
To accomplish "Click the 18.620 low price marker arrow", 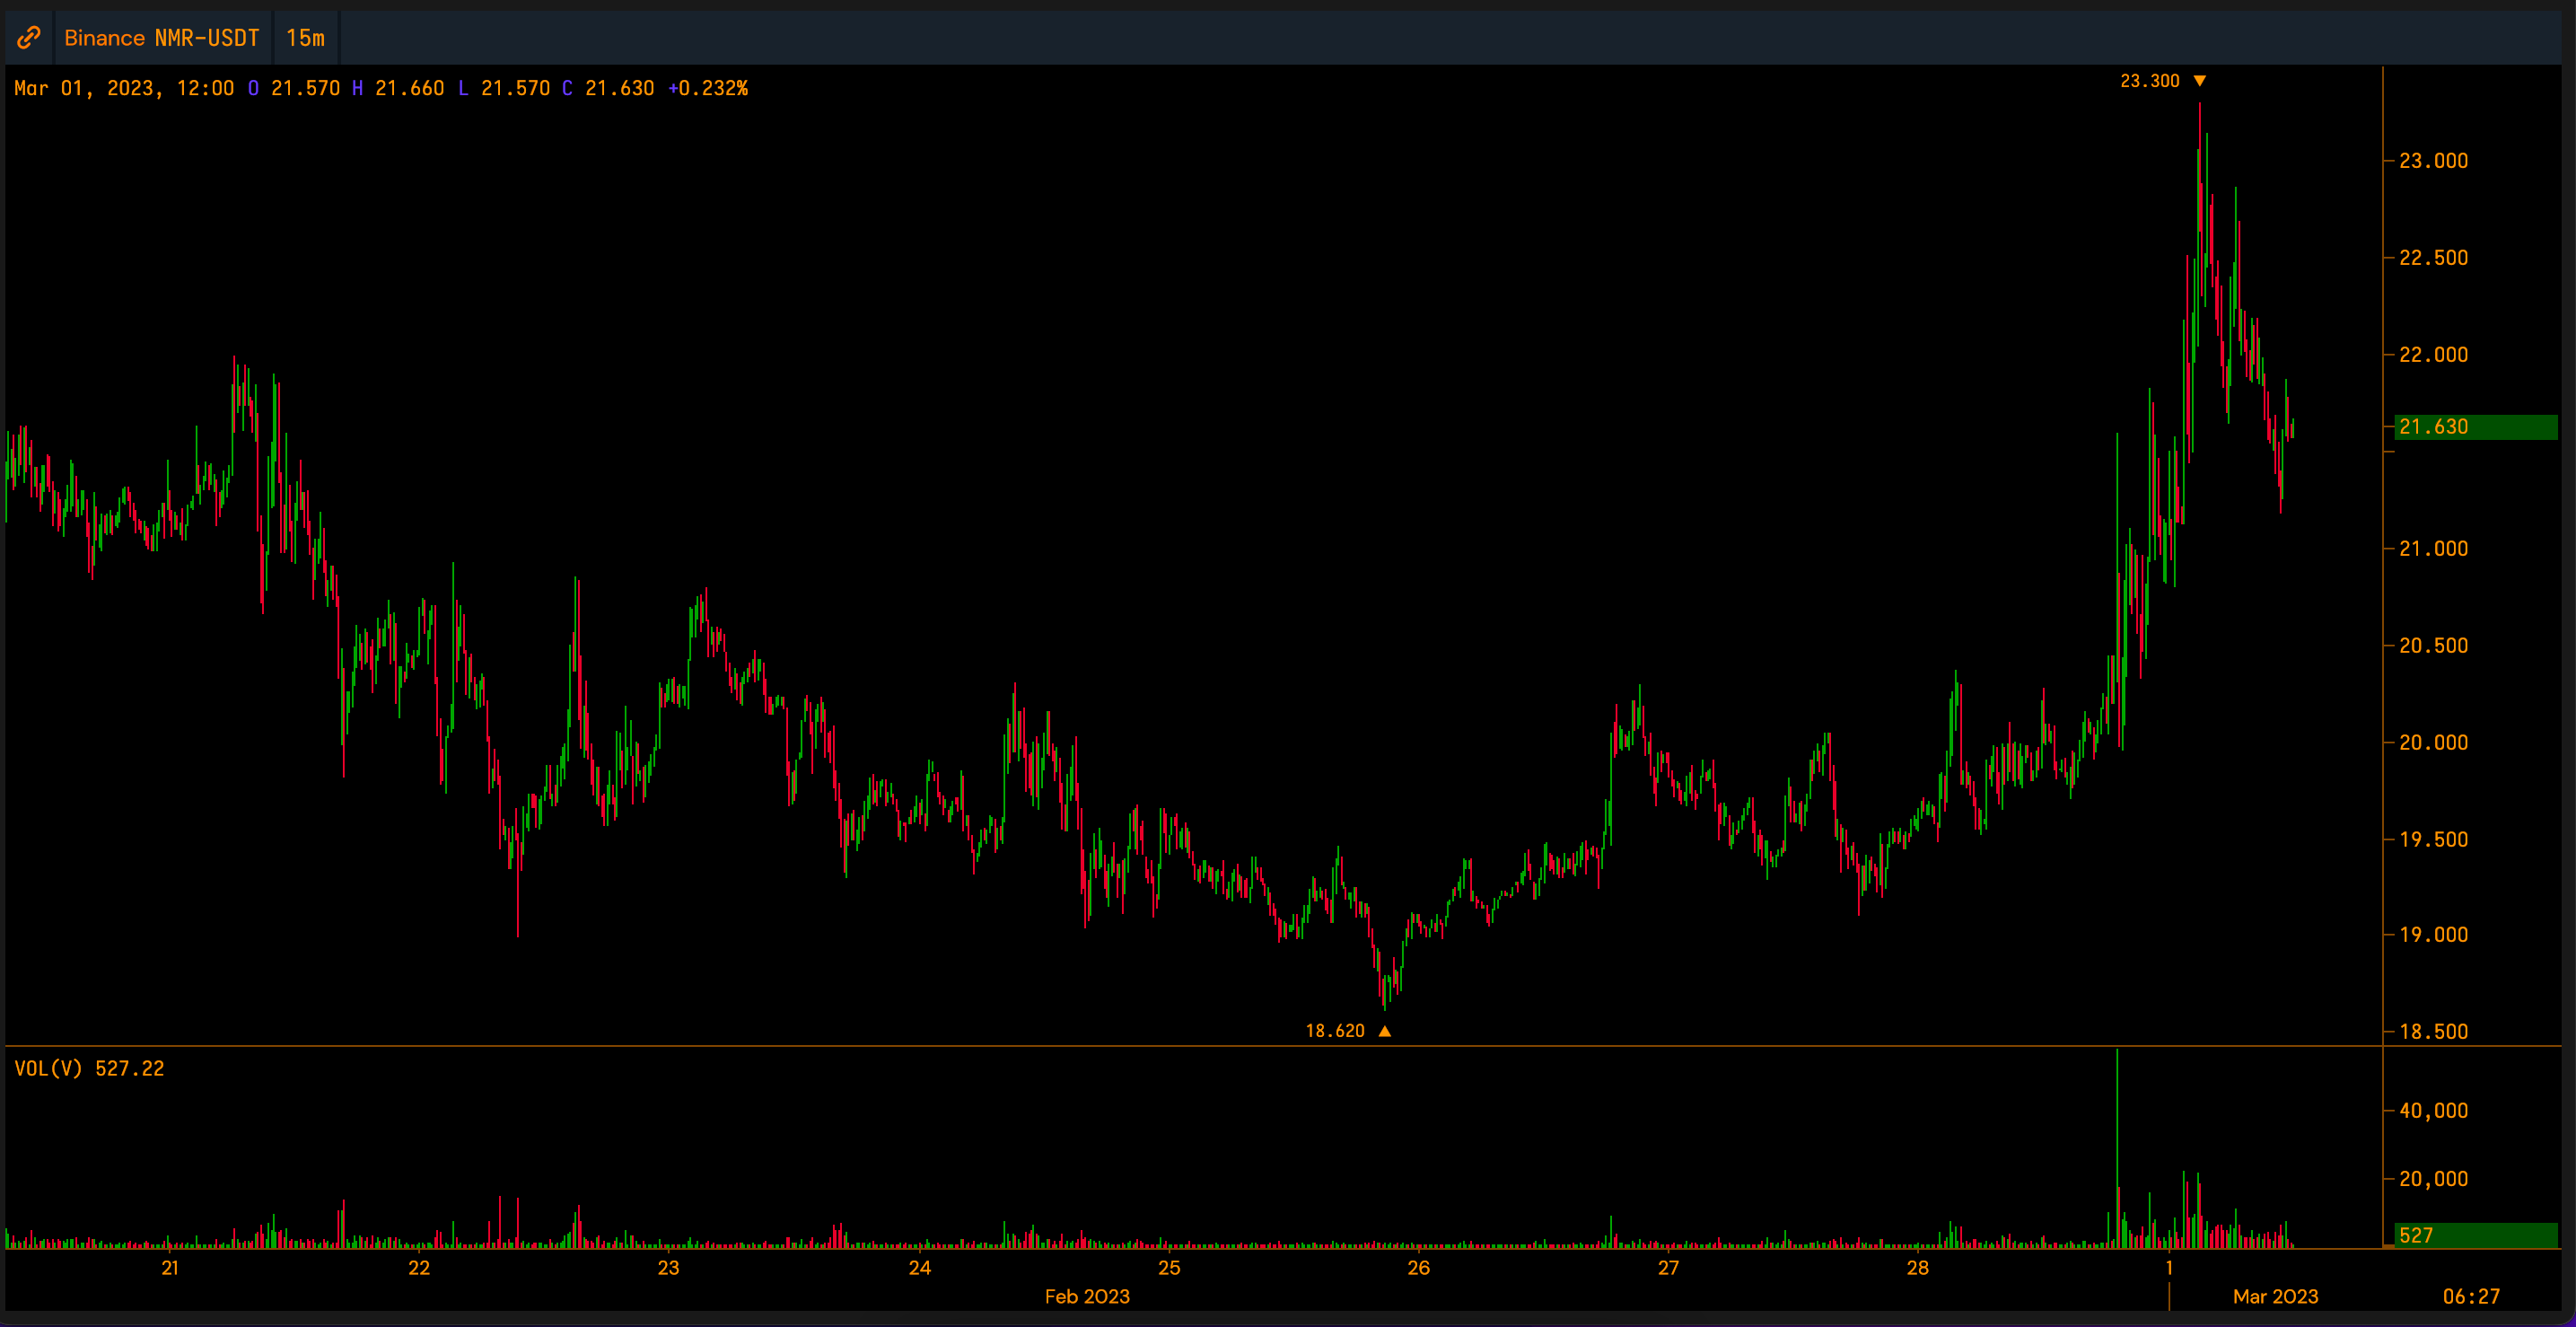I will (1384, 1031).
